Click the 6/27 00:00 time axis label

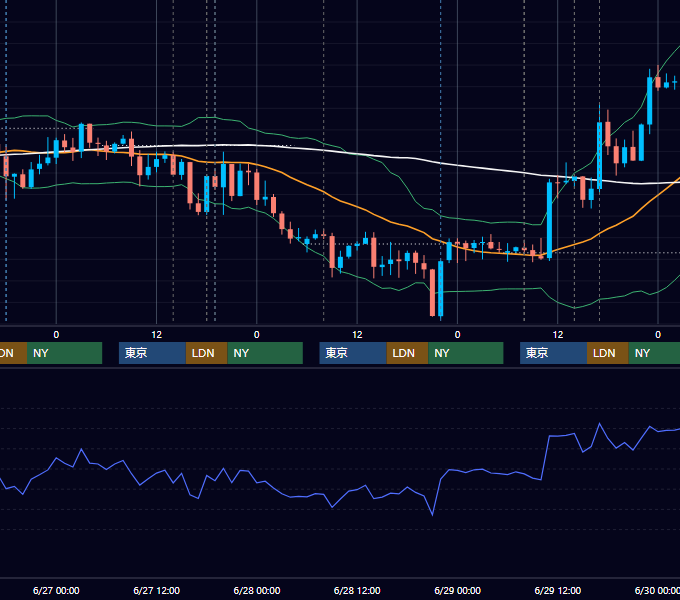coord(56,590)
